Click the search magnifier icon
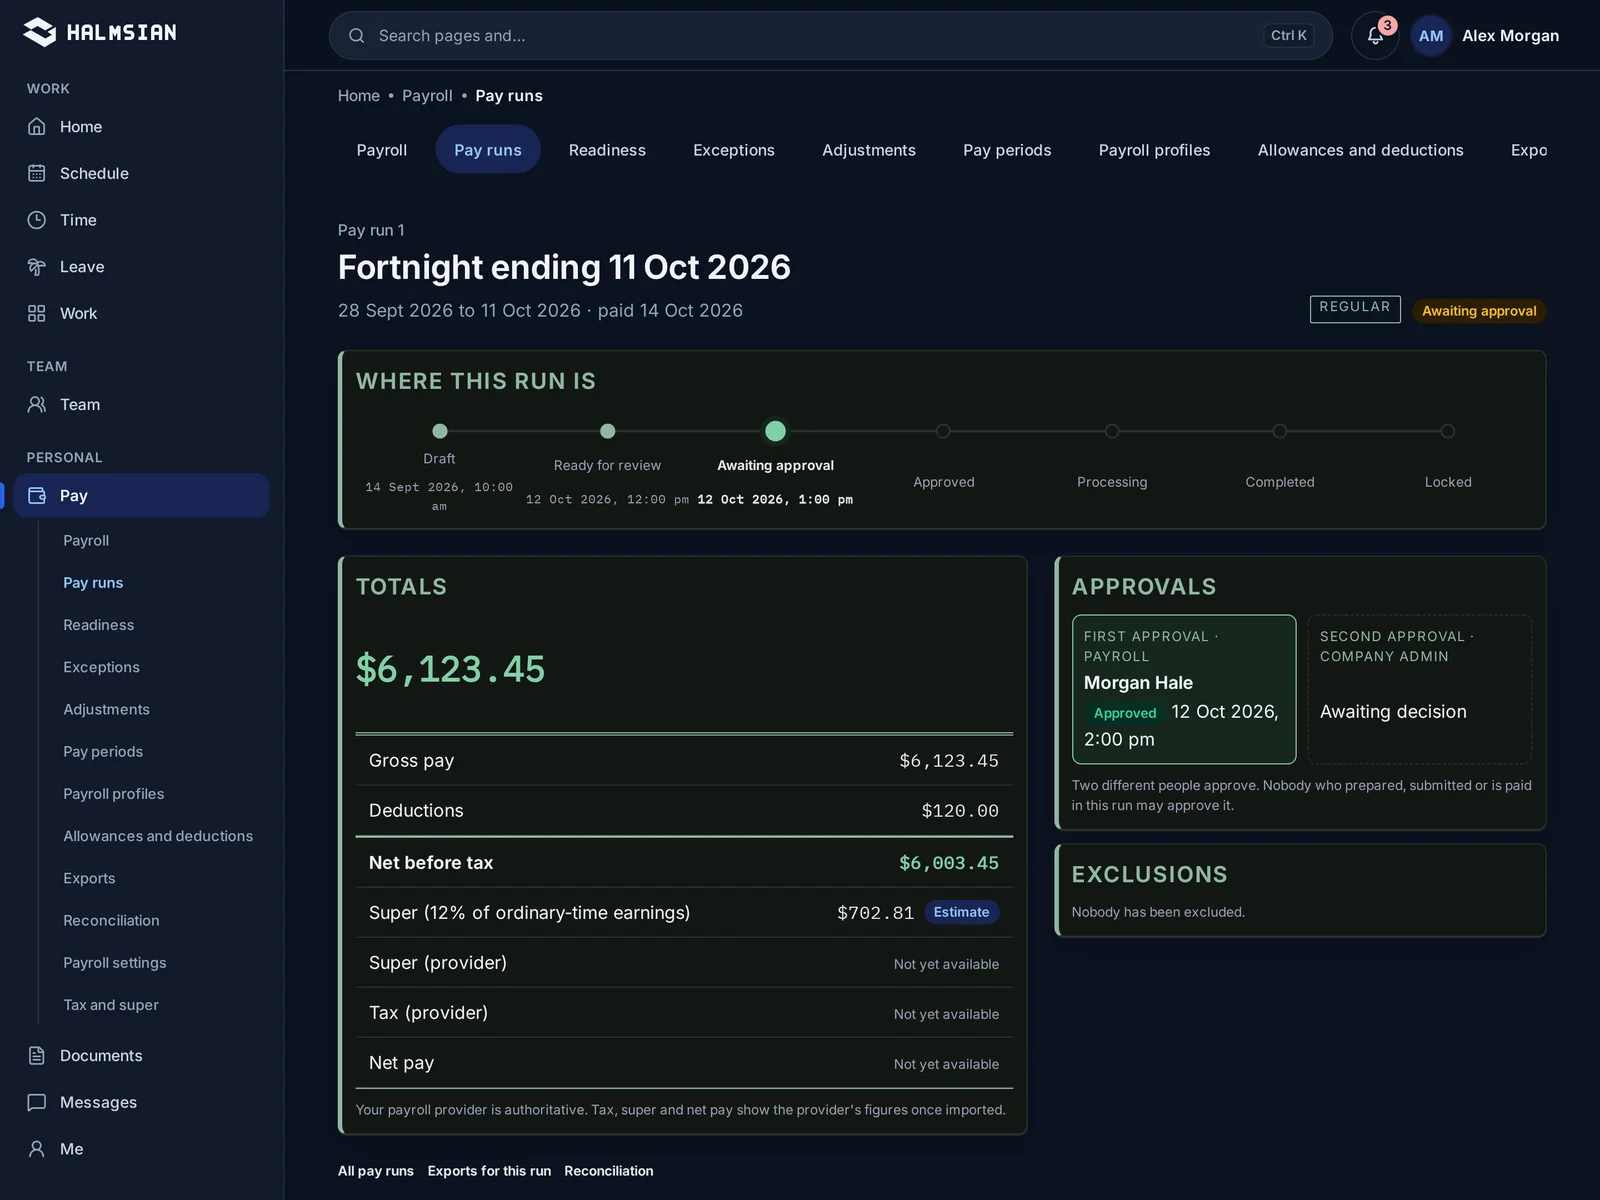 [356, 36]
